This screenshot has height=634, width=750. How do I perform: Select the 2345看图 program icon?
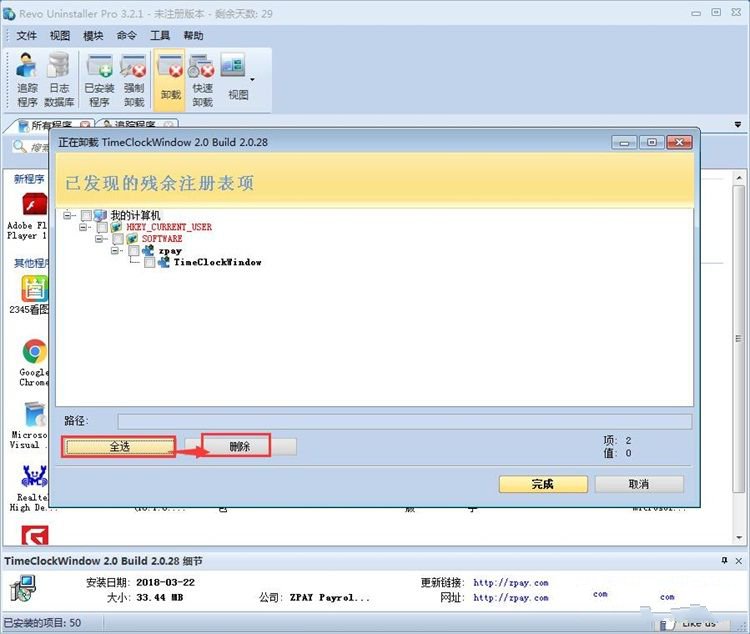pos(34,289)
